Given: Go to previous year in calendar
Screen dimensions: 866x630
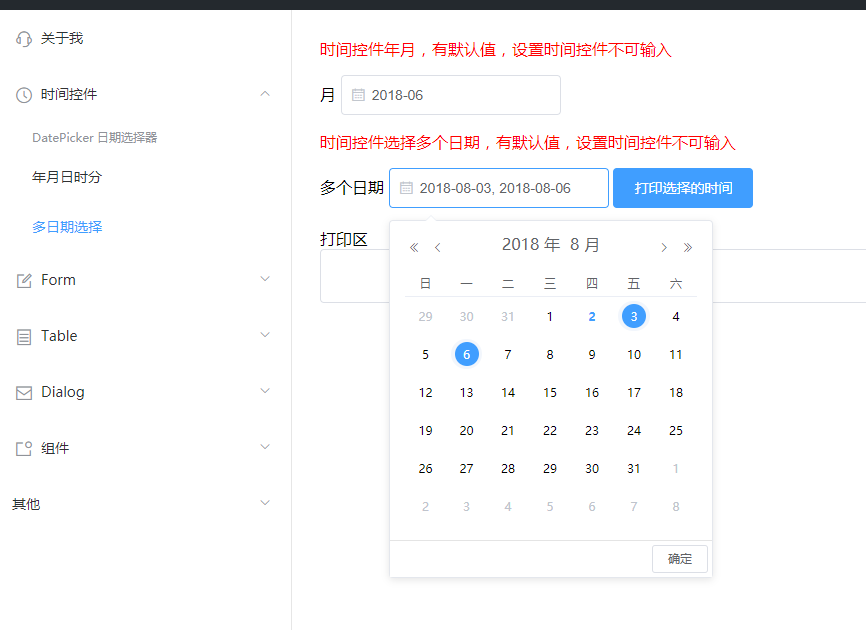Looking at the screenshot, I should (x=414, y=247).
